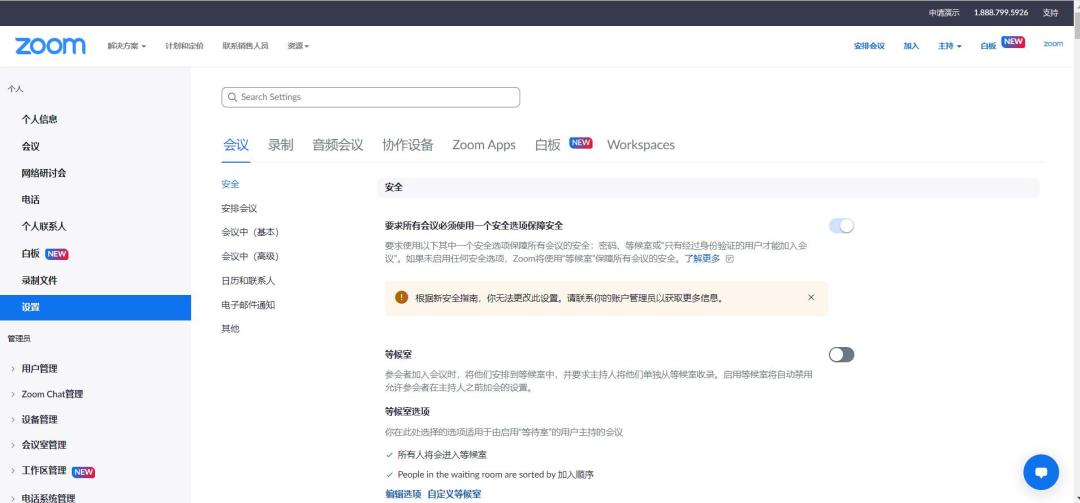The width and height of the screenshot is (1080, 503).
Task: Open 白板 in the left sidebar
Action: (30, 254)
